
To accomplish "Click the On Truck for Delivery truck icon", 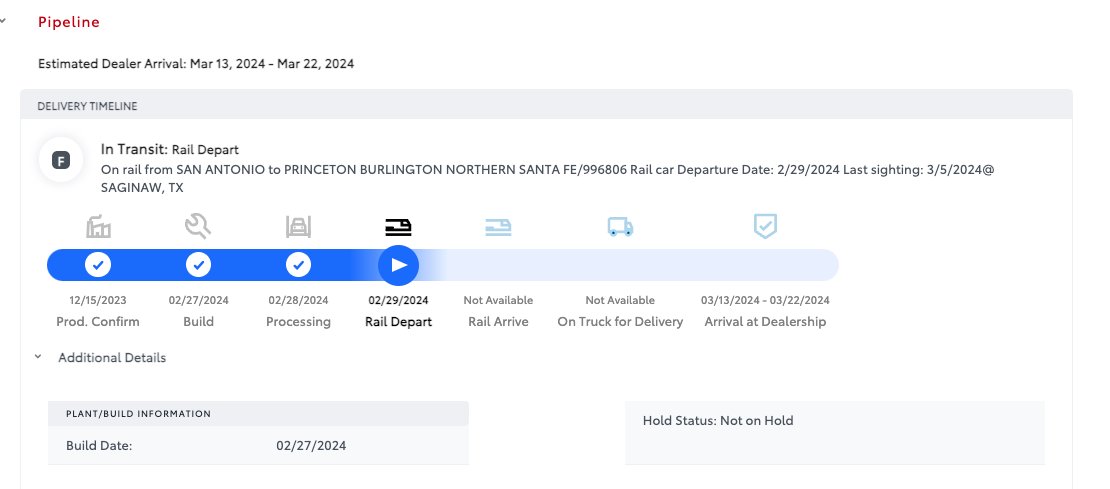I will click(x=620, y=226).
